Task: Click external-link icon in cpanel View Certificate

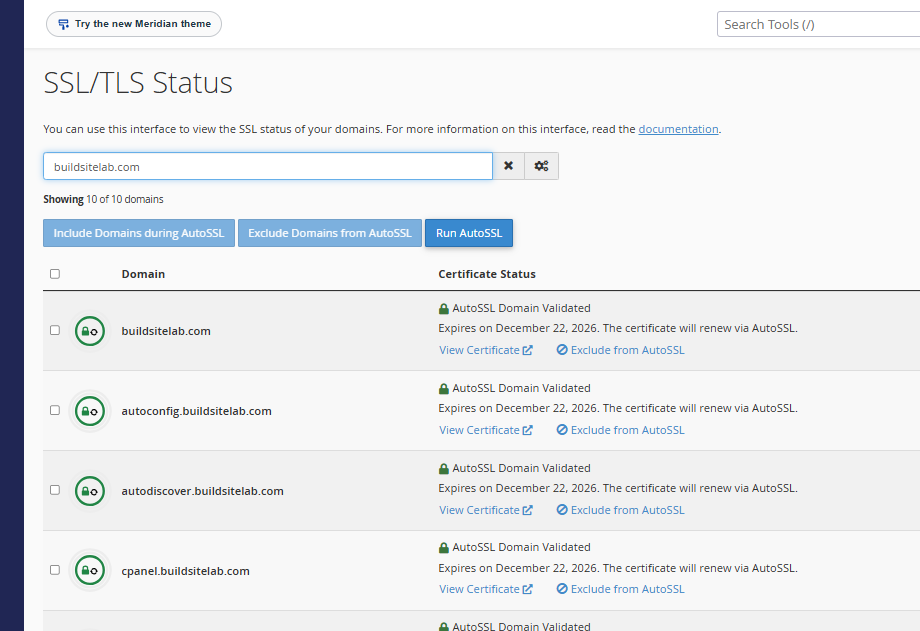Action: coord(527,589)
